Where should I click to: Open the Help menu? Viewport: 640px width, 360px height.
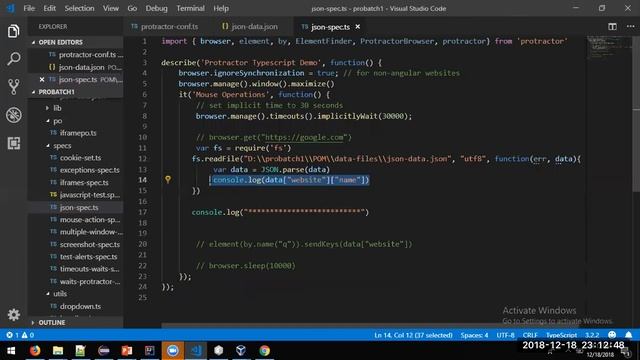point(221,8)
